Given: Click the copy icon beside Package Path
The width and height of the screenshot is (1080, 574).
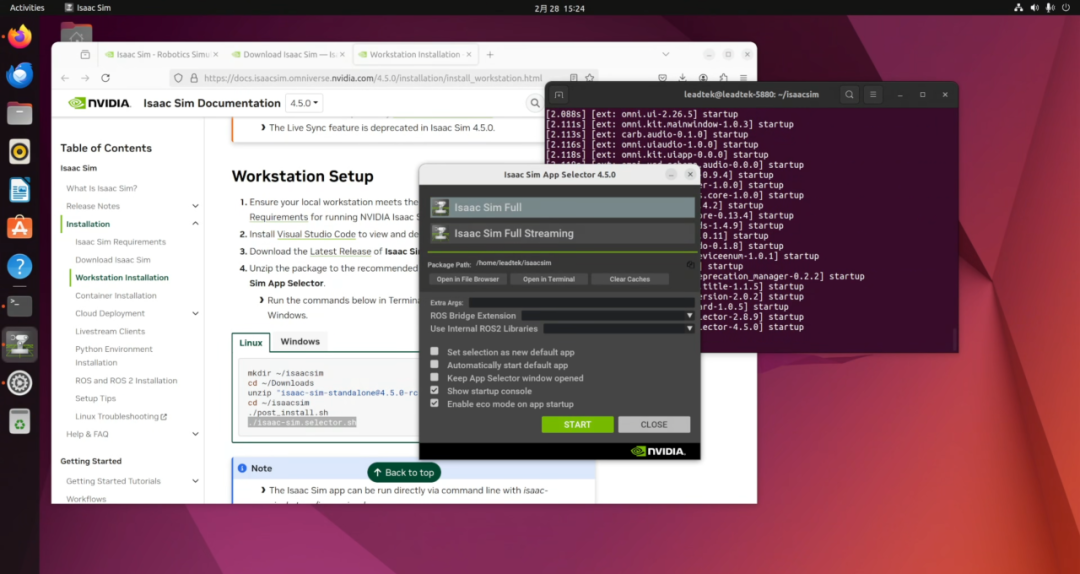Looking at the screenshot, I should coord(690,264).
